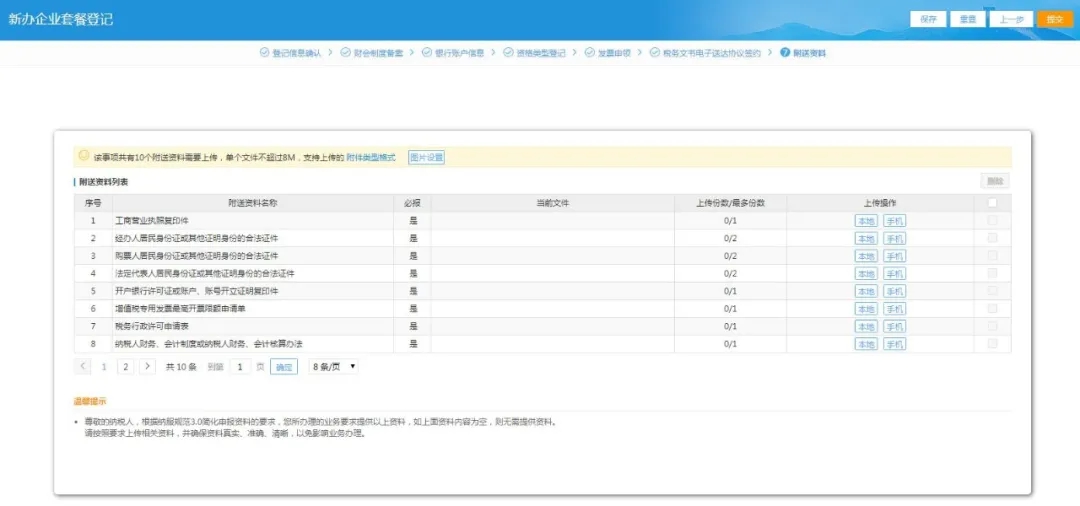
Task: Upload 工商营业执照复印件 via 手机 button
Action: [894, 221]
